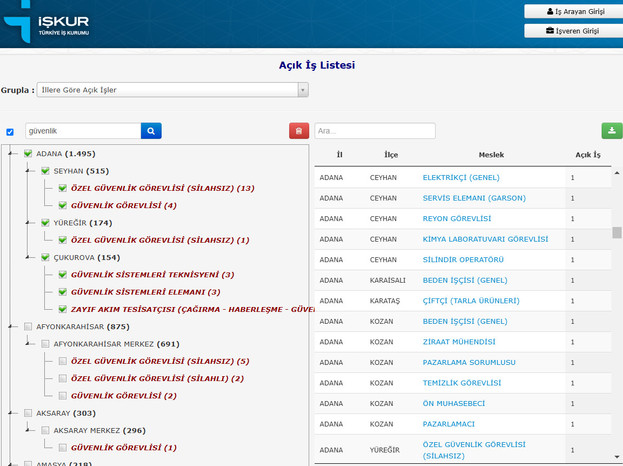Image resolution: width=623 pixels, height=466 pixels.
Task: Click the blue search magnifier button
Action: pyautogui.click(x=151, y=131)
